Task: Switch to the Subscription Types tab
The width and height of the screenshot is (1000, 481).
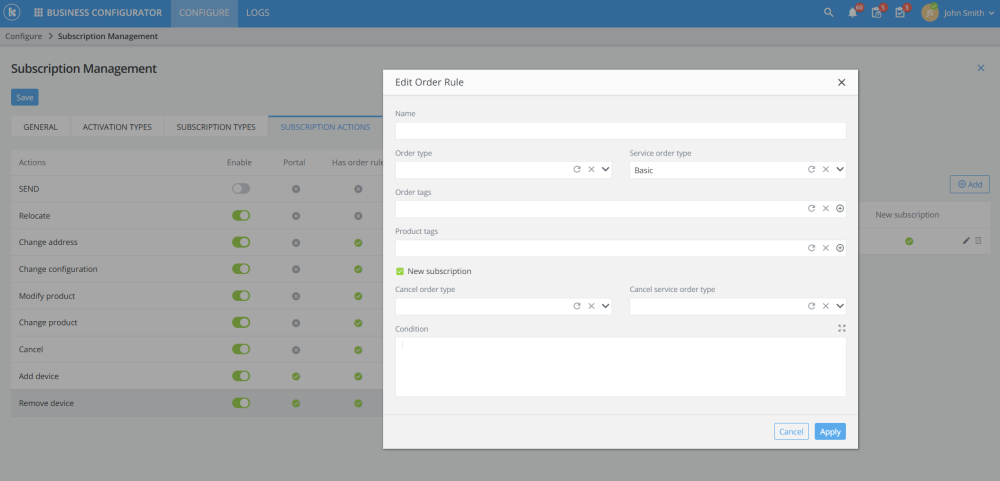Action: click(216, 127)
